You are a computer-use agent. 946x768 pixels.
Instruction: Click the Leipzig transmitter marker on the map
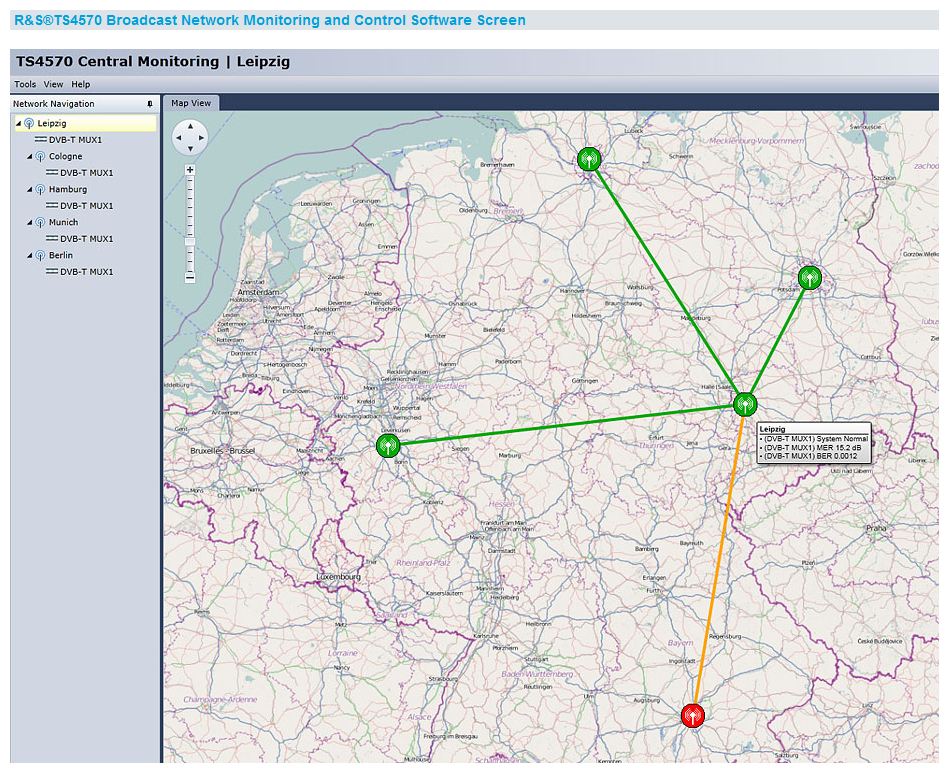coord(745,404)
